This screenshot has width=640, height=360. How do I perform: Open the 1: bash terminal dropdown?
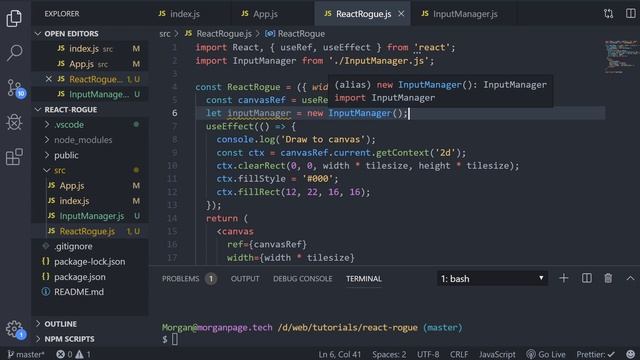coord(492,278)
